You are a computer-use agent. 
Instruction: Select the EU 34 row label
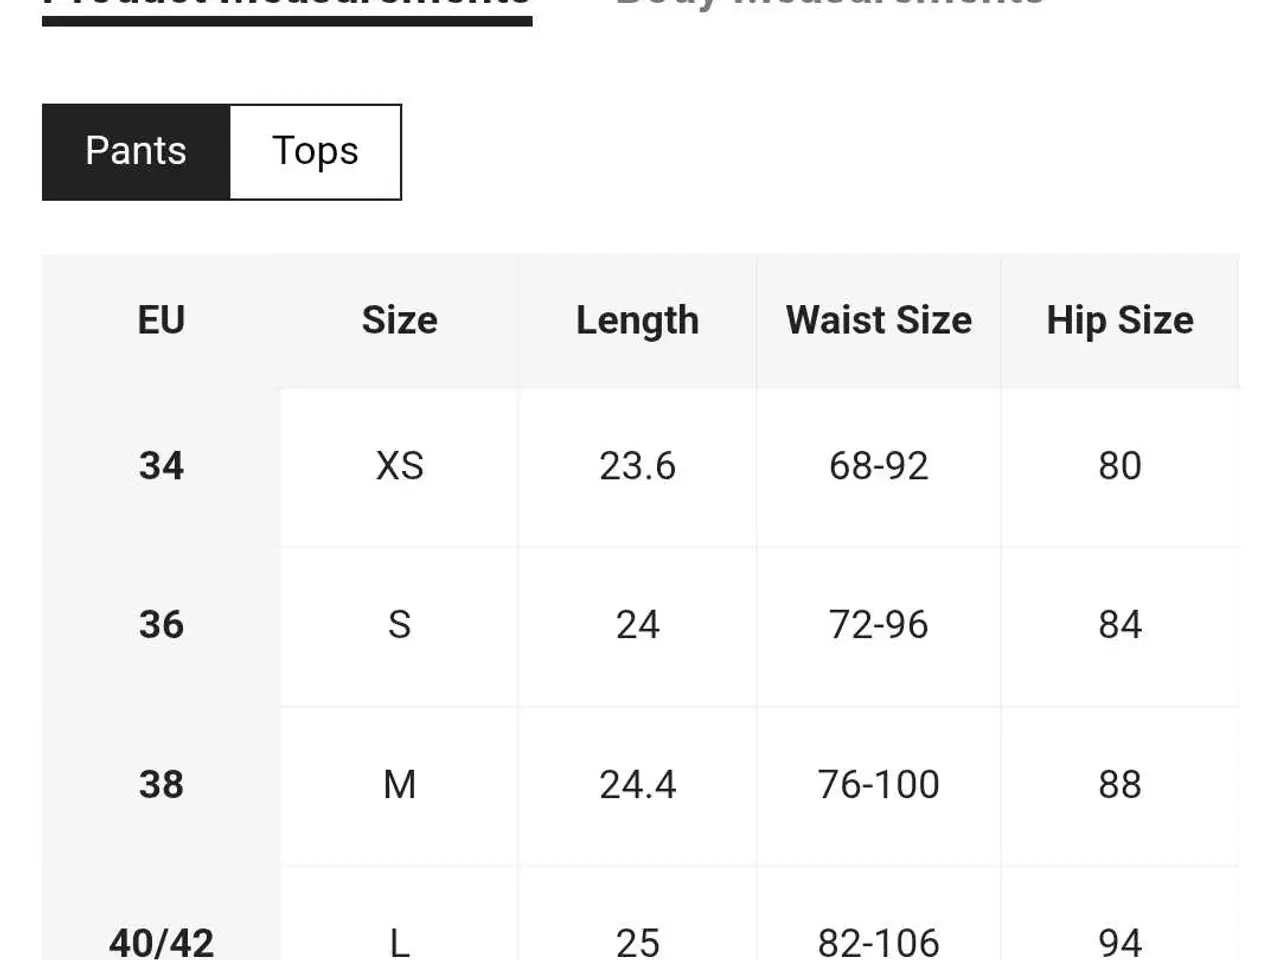(161, 467)
